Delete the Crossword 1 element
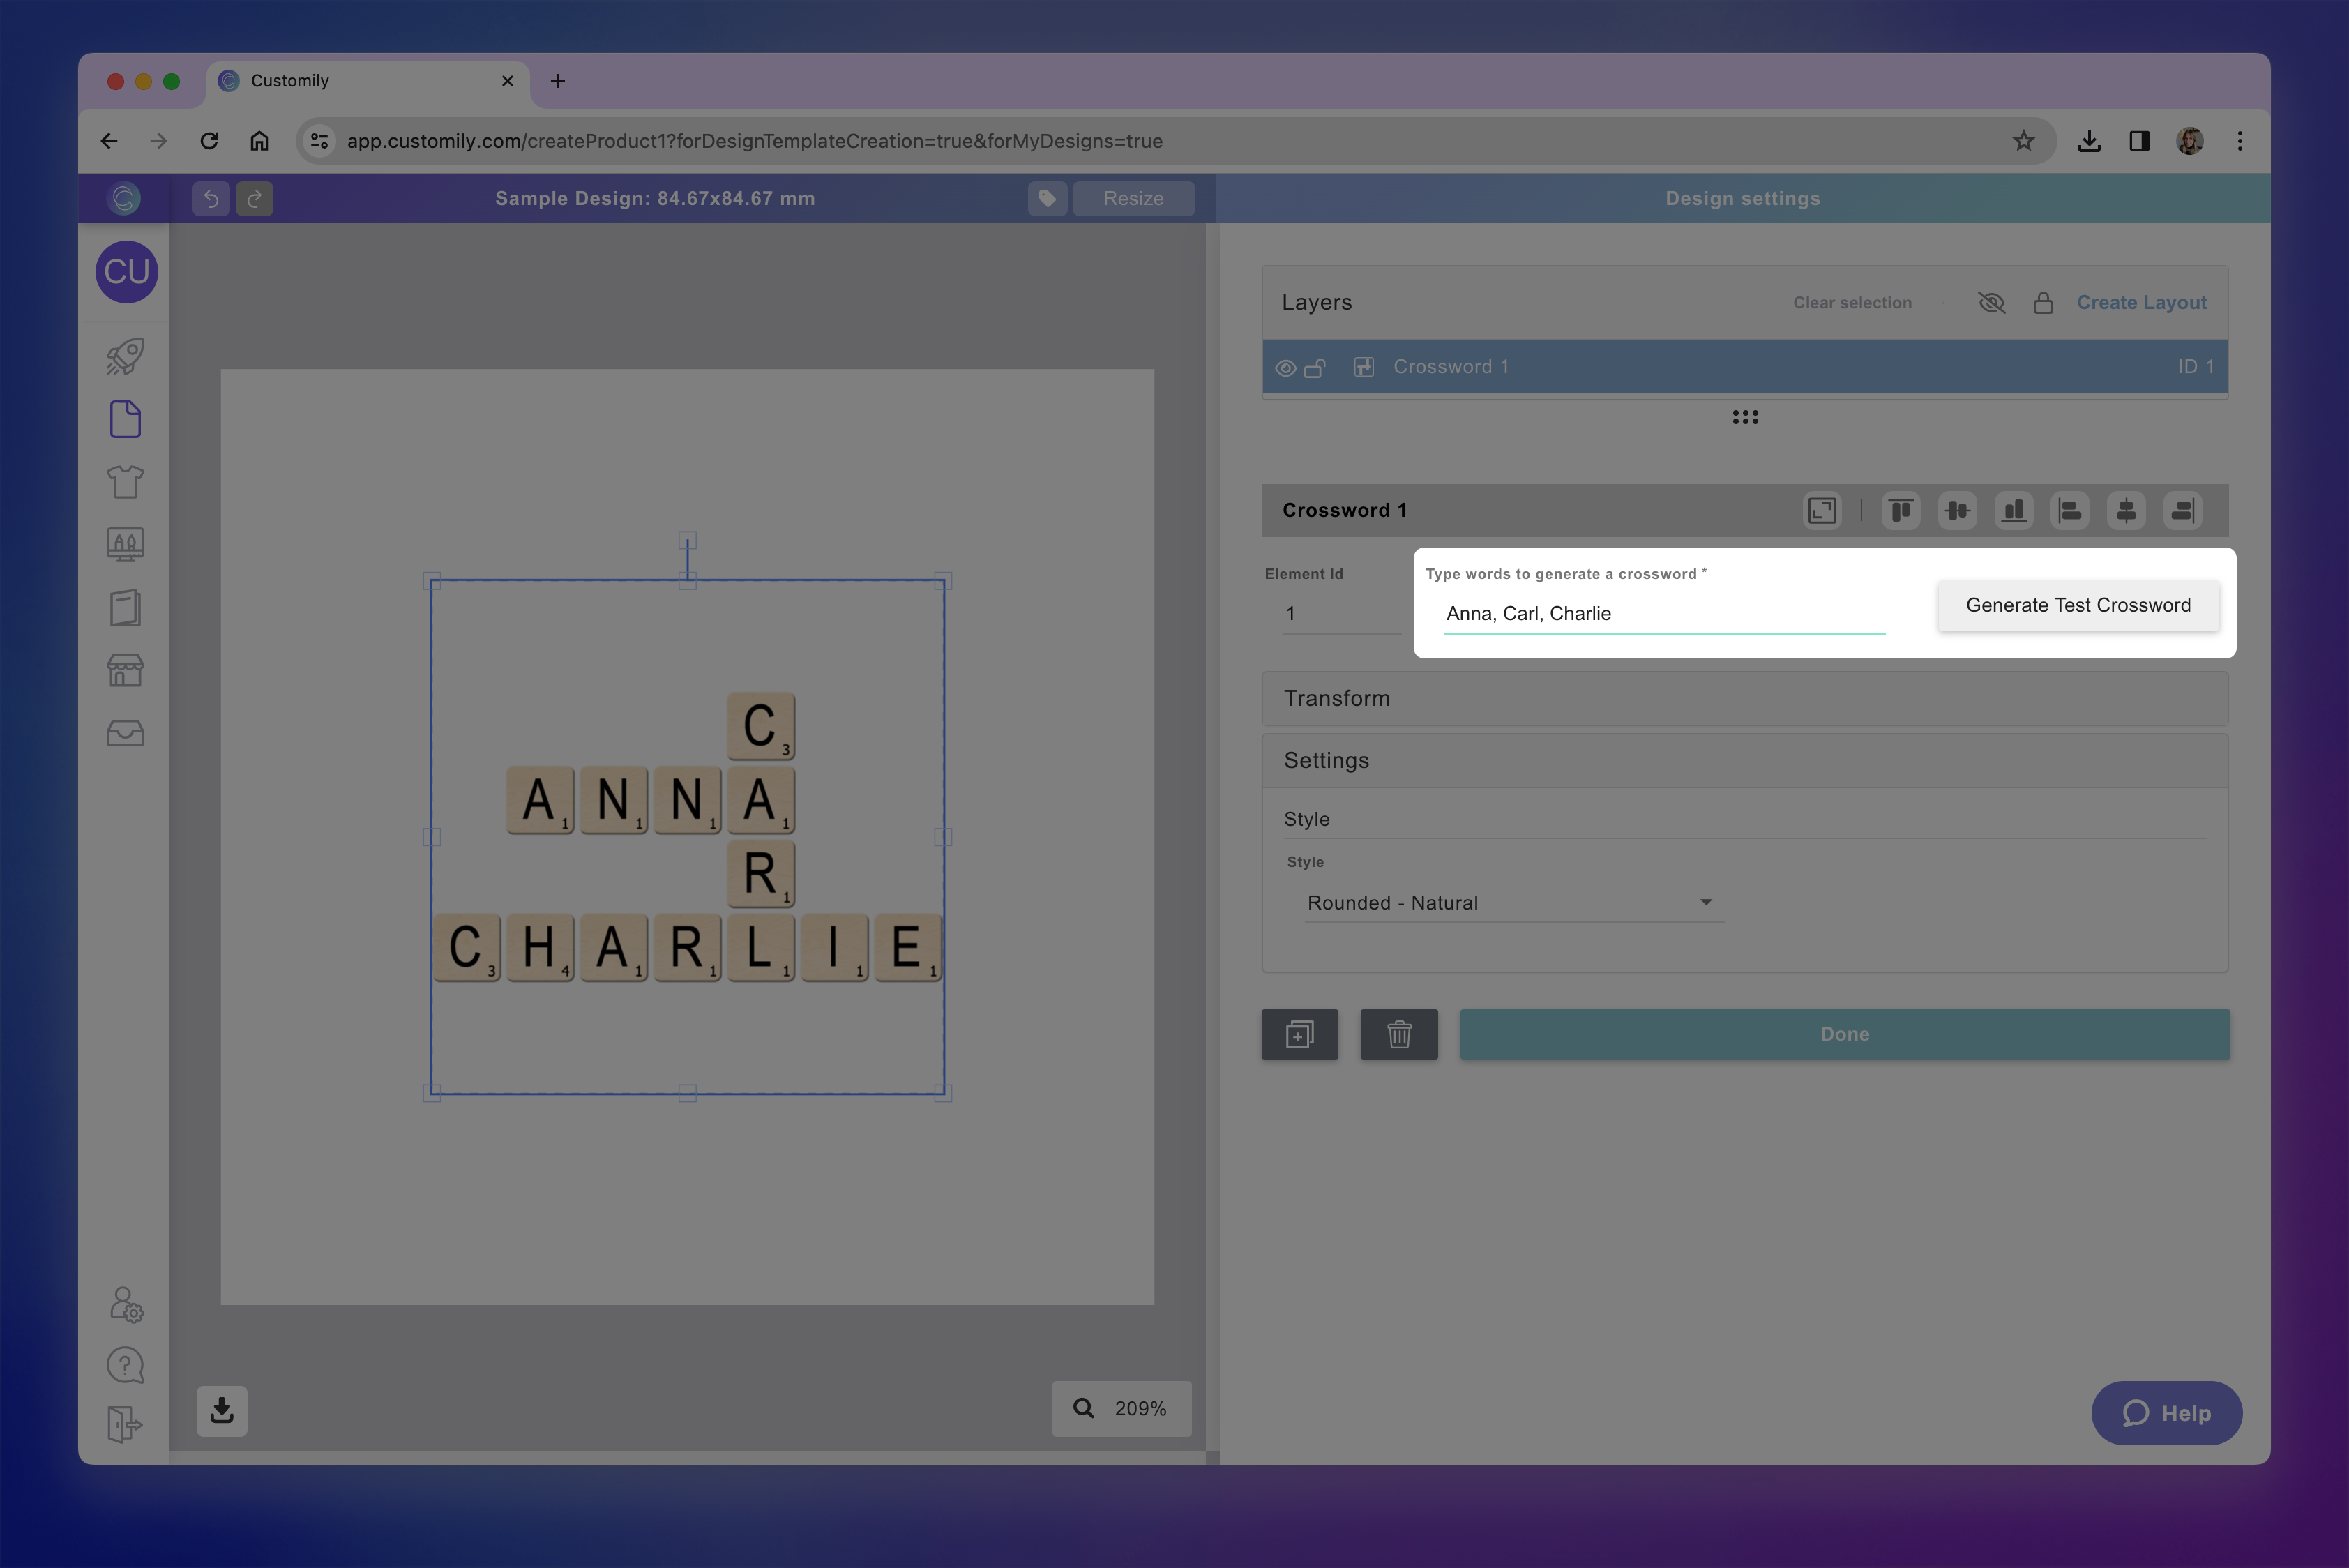 click(x=1399, y=1034)
